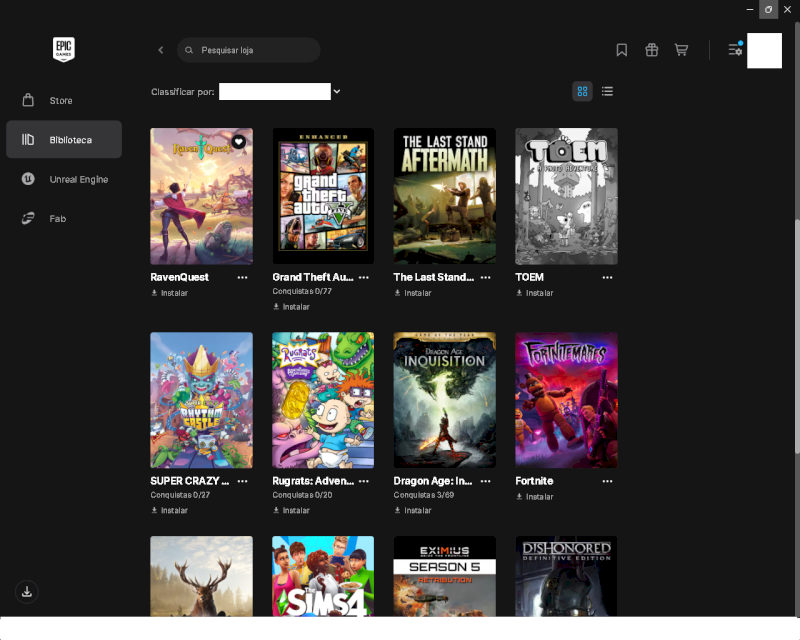The width and height of the screenshot is (800, 640).
Task: Click the Pesquisar loja search field
Action: point(248,50)
